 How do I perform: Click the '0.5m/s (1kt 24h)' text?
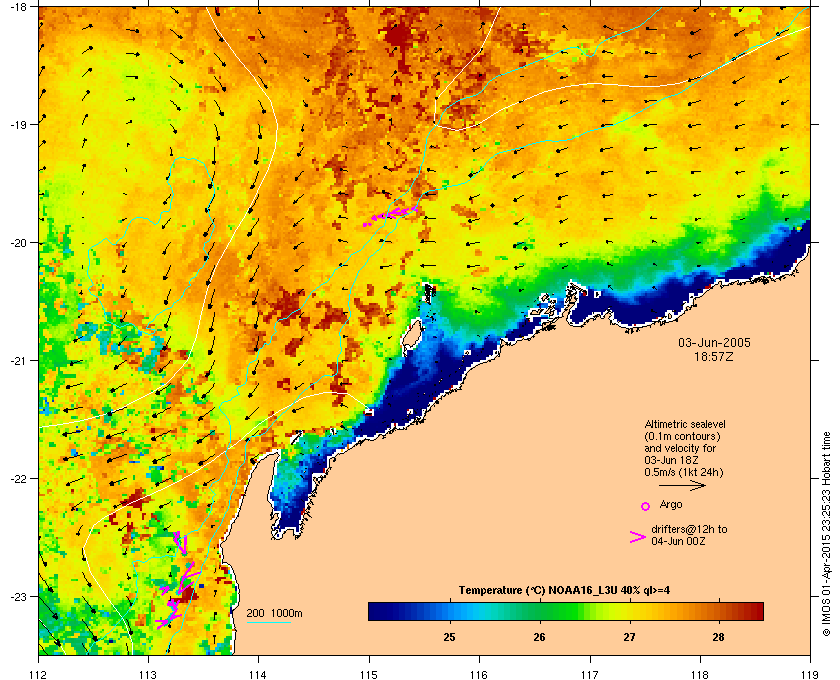click(x=684, y=473)
